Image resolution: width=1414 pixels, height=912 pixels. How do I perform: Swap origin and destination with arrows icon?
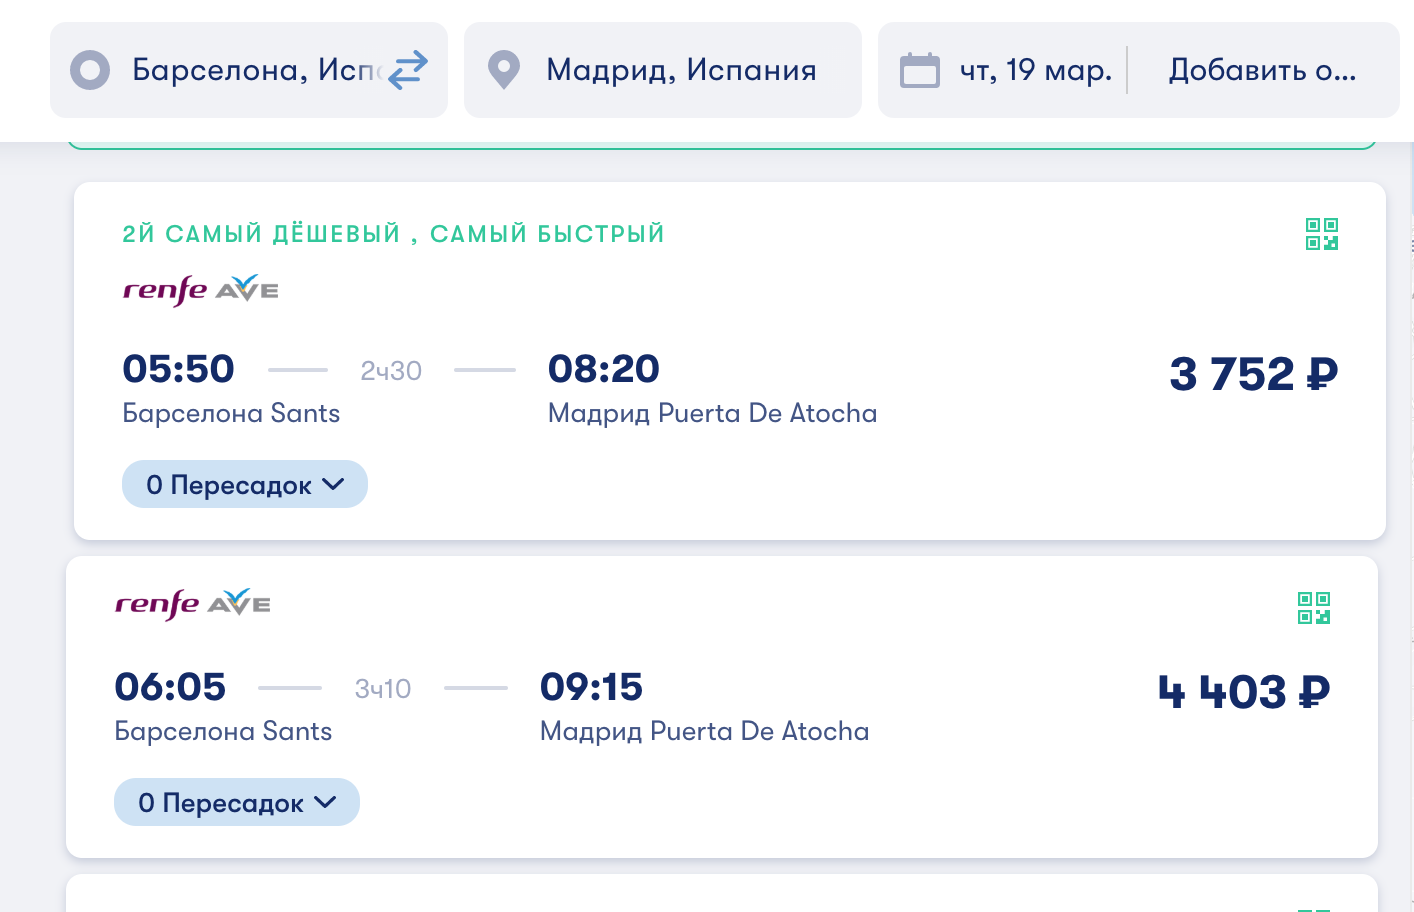(408, 70)
